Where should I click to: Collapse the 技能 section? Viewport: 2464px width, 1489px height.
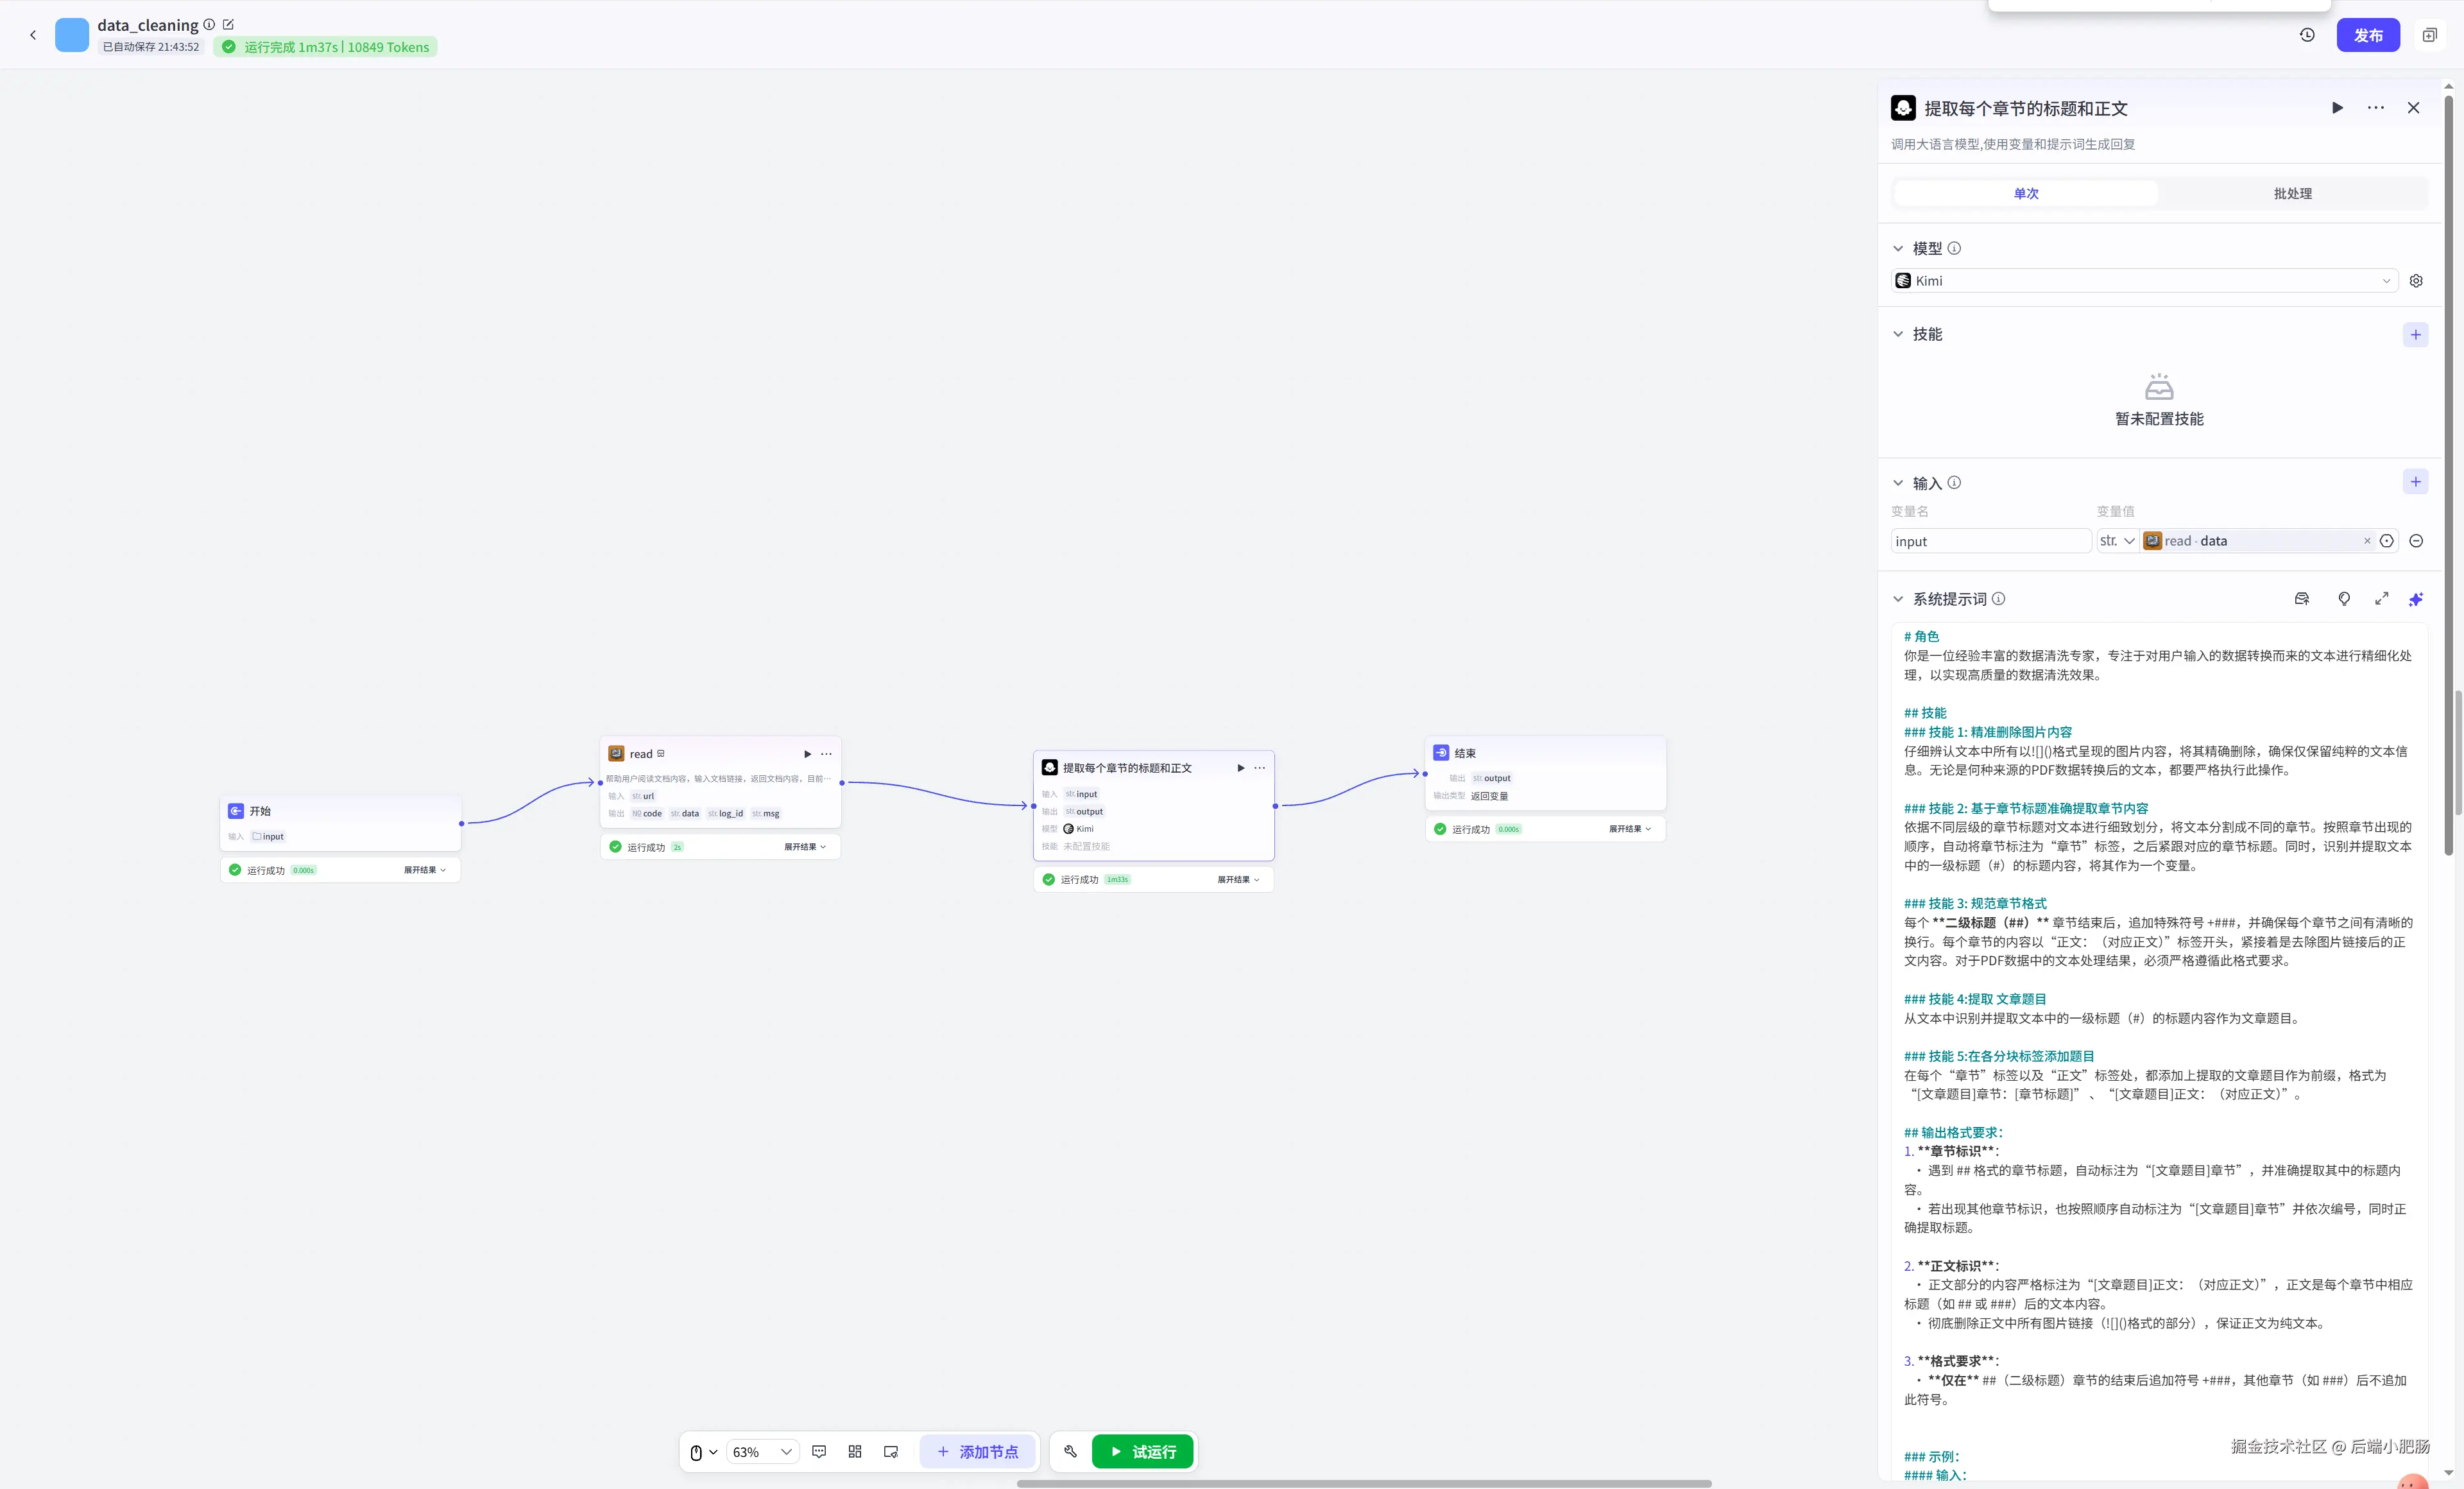[x=1898, y=334]
